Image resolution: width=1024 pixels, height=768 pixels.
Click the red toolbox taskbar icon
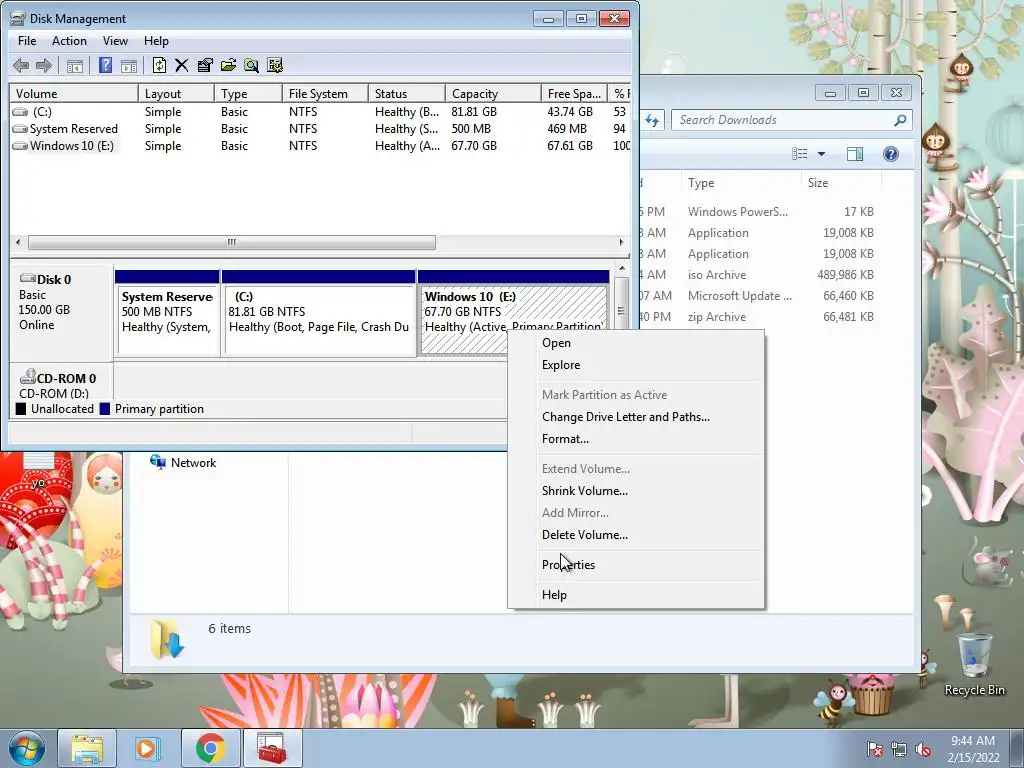[272, 748]
